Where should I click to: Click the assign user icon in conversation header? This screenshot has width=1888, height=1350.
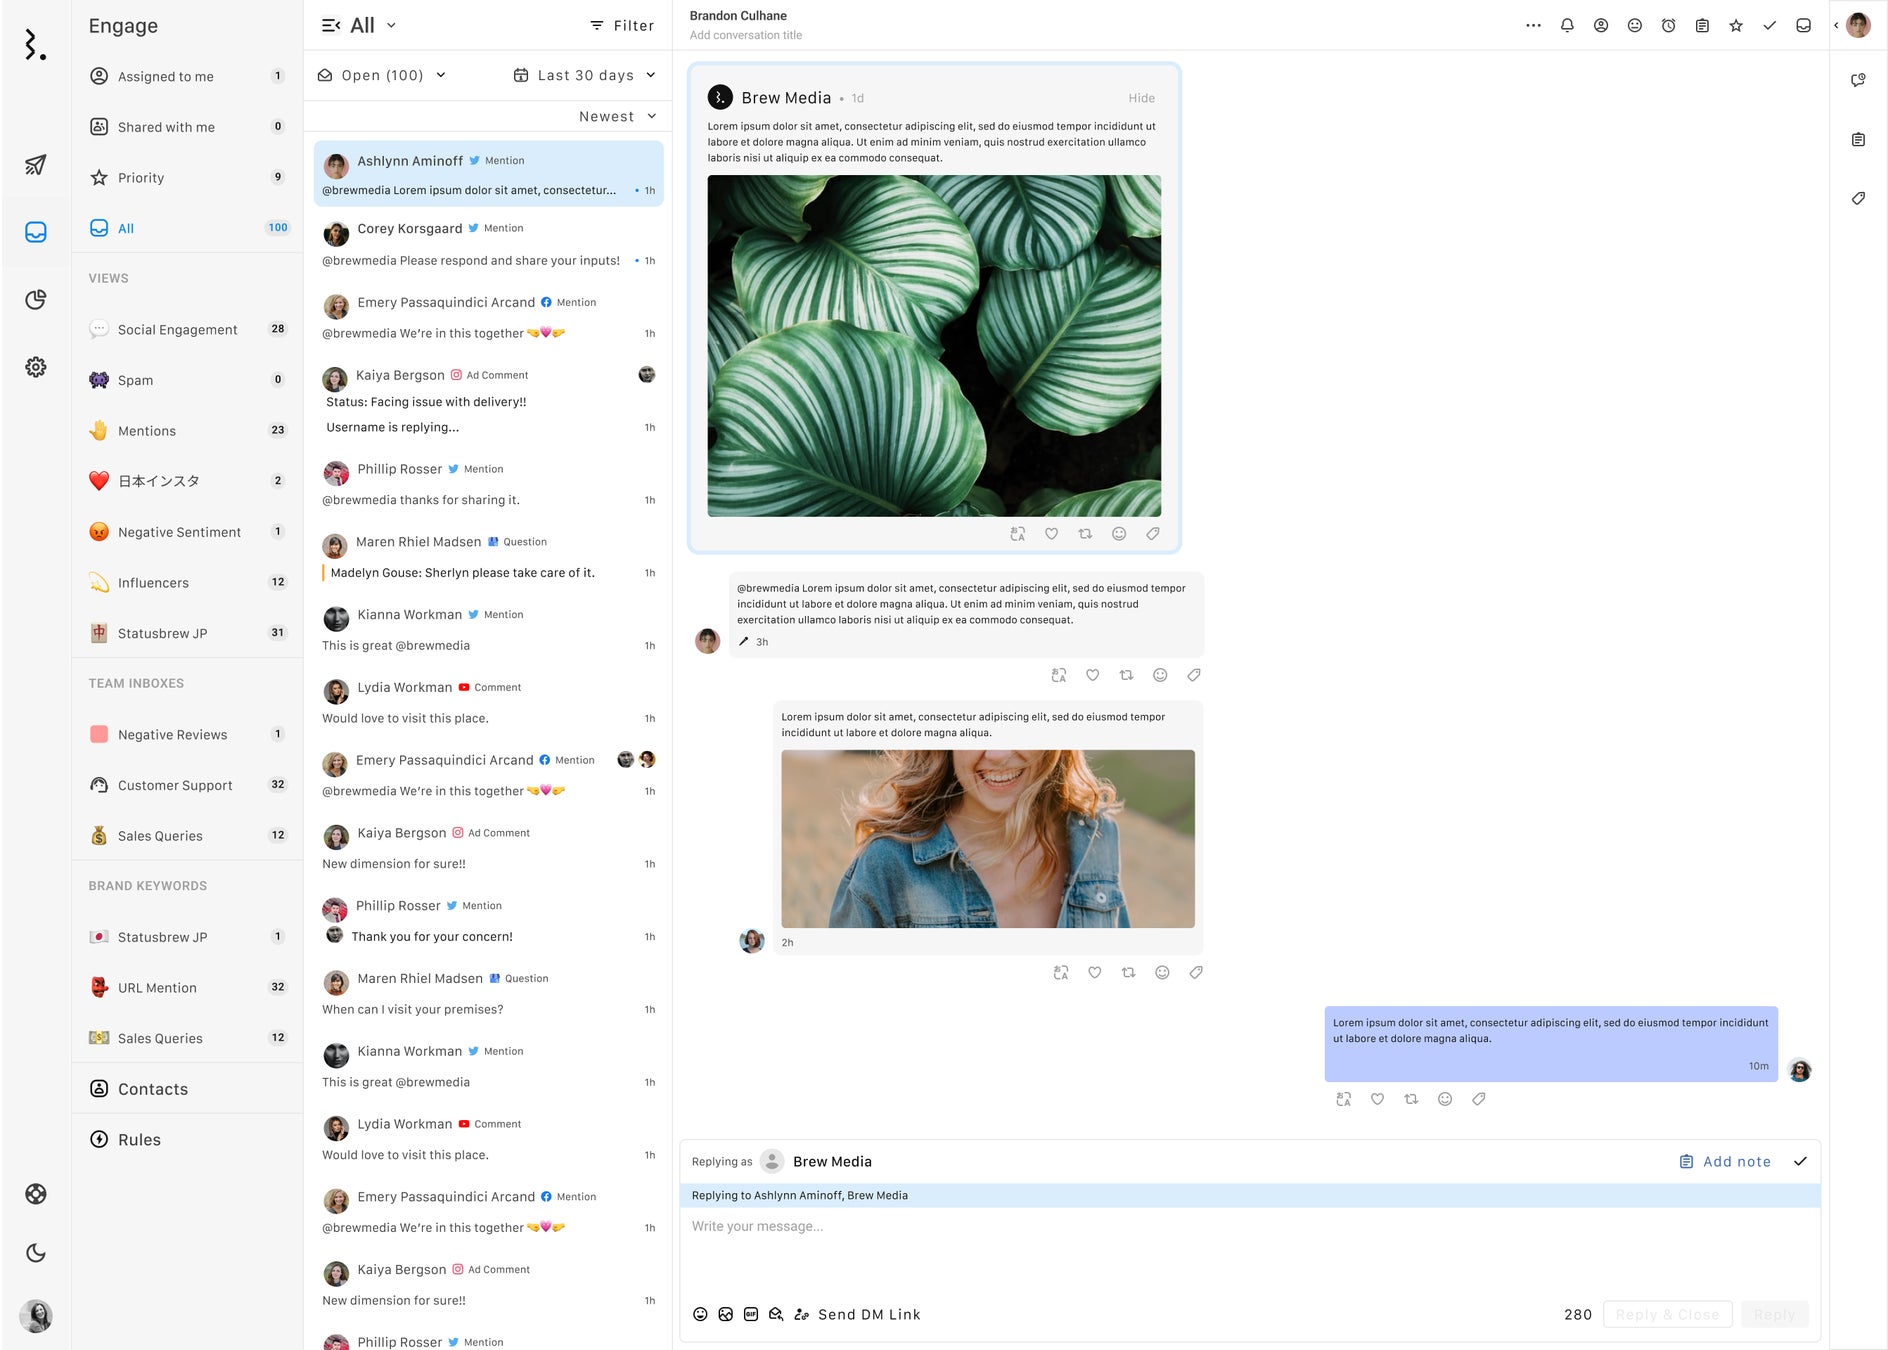(x=1601, y=26)
